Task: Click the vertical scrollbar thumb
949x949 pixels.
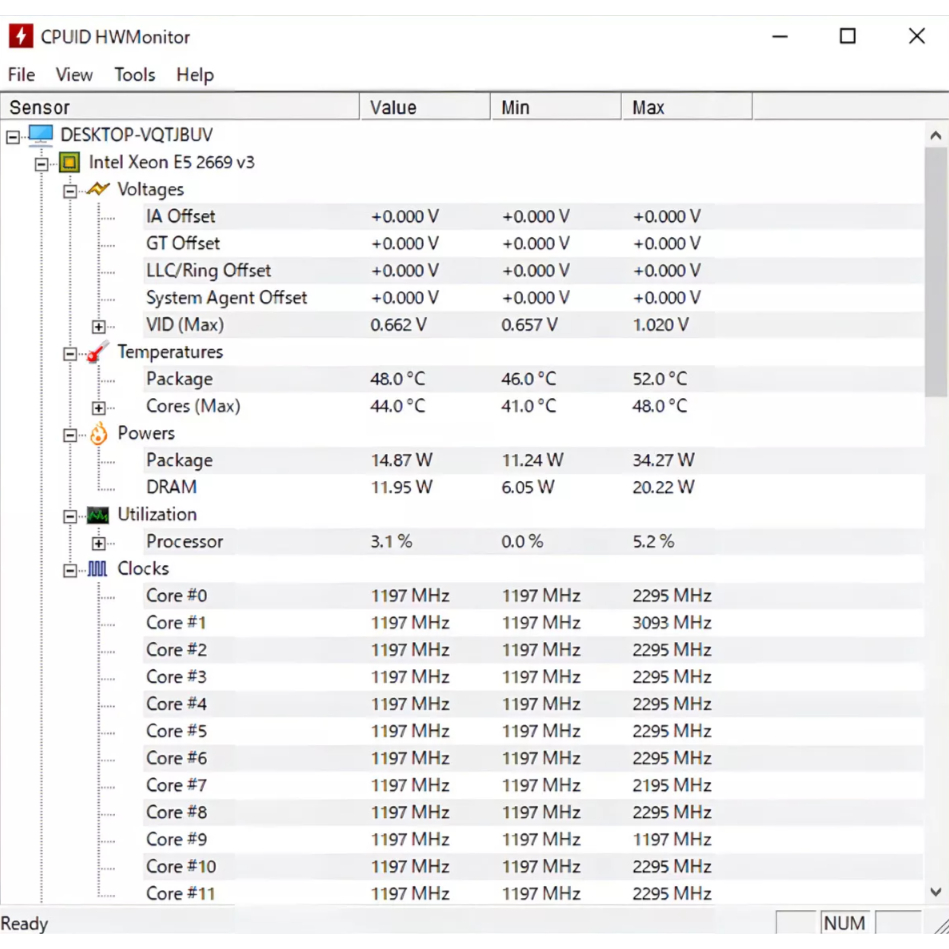Action: [936, 272]
